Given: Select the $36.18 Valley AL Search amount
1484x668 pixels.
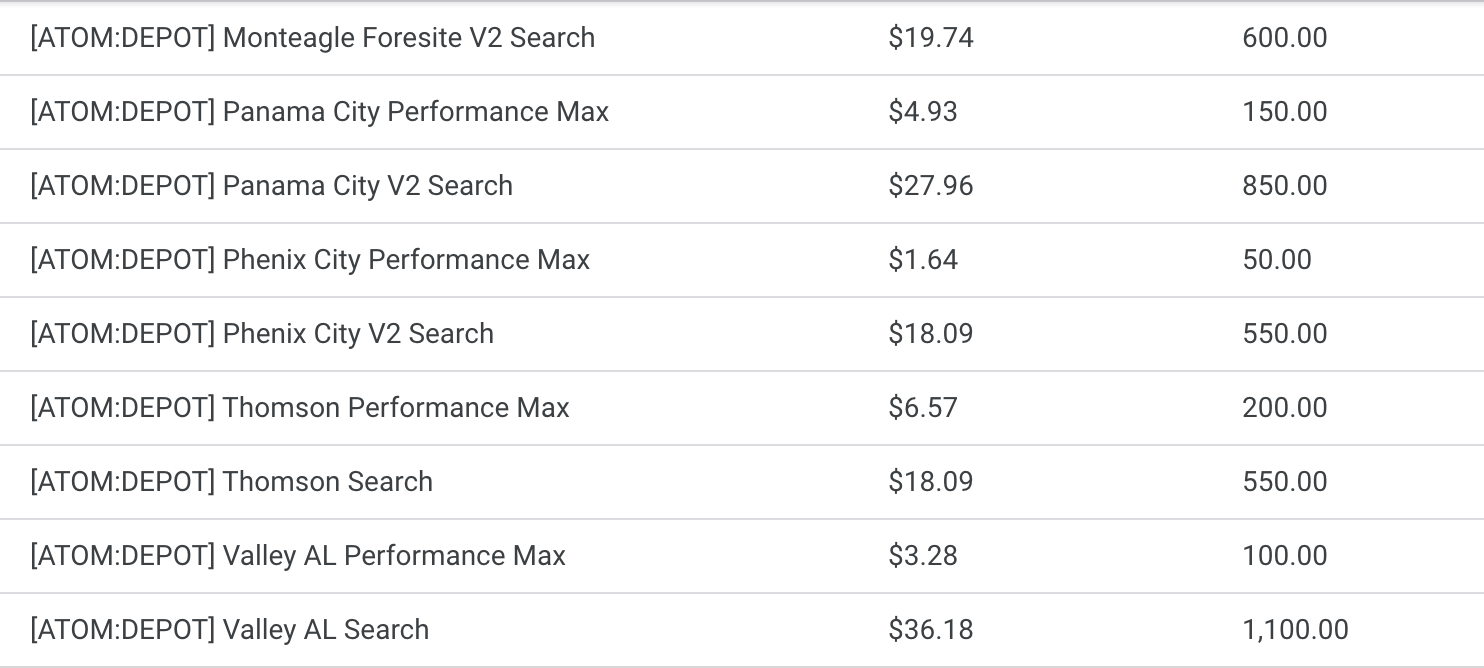Looking at the screenshot, I should tap(930, 630).
